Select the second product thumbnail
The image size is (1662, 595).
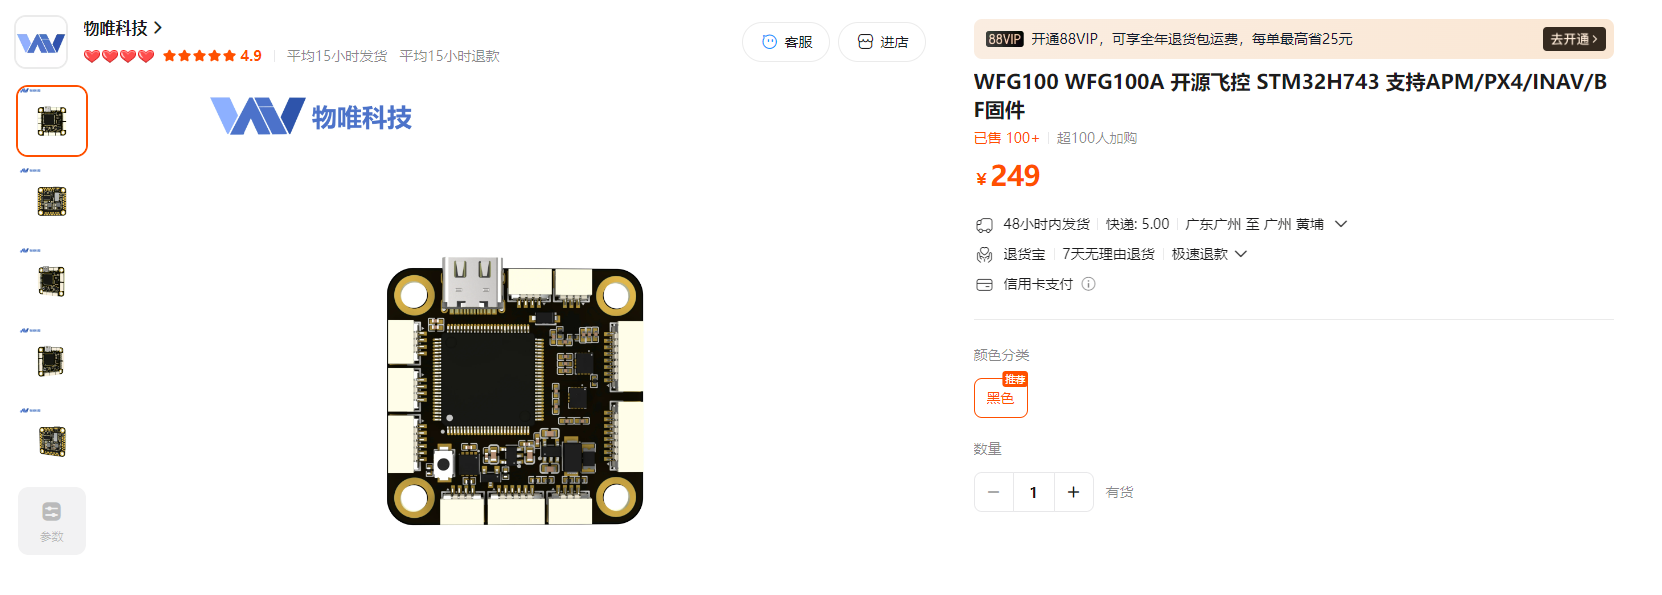coord(52,201)
